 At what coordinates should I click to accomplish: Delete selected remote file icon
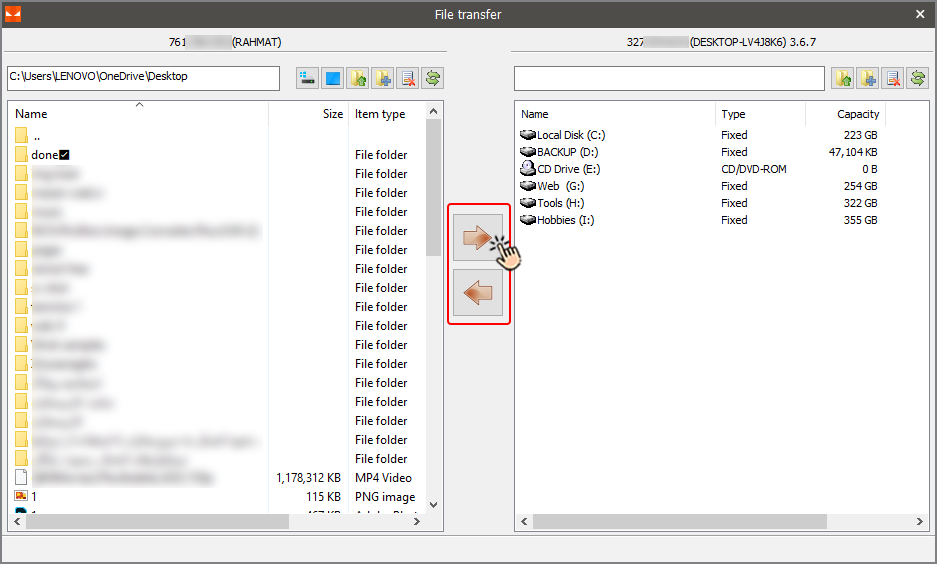click(x=893, y=78)
